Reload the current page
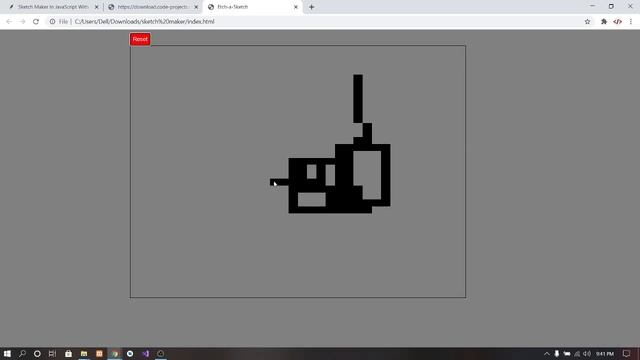This screenshot has width=640, height=360. point(36,22)
